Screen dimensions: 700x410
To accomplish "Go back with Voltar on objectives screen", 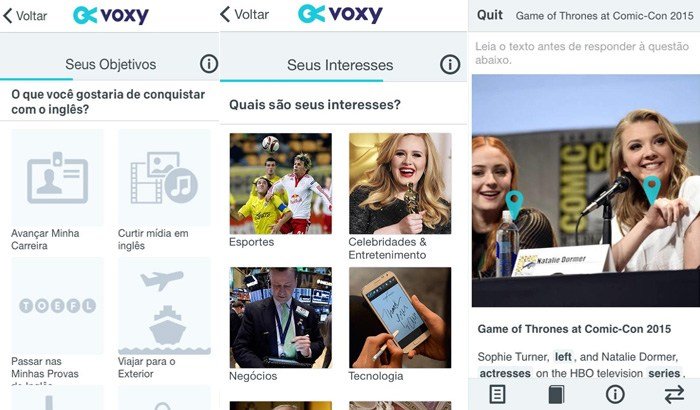I will point(25,16).
